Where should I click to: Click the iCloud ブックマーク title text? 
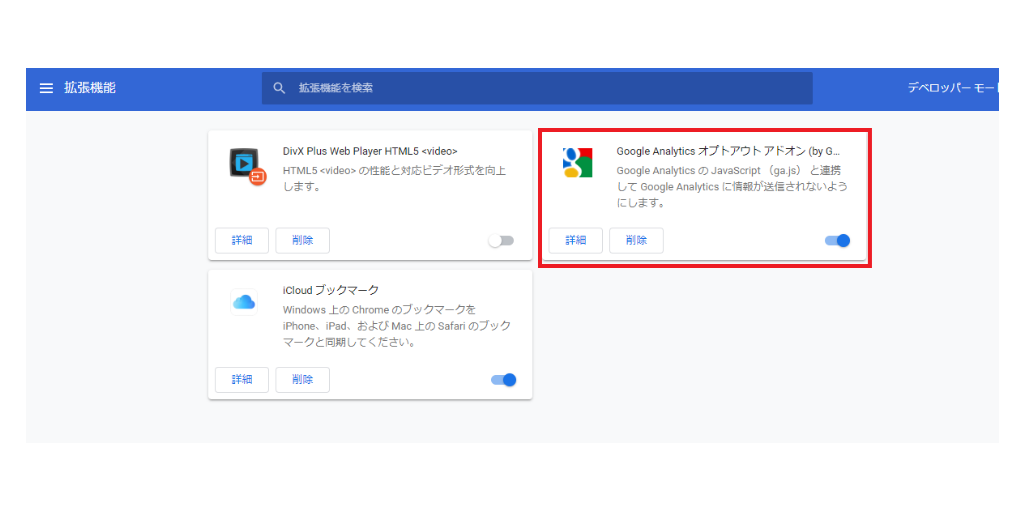[331, 290]
